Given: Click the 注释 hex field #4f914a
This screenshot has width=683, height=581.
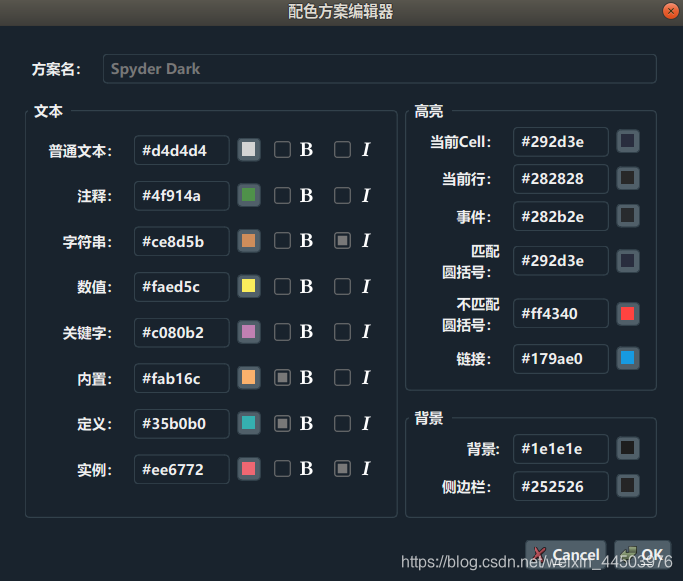Looking at the screenshot, I should click(x=182, y=196).
